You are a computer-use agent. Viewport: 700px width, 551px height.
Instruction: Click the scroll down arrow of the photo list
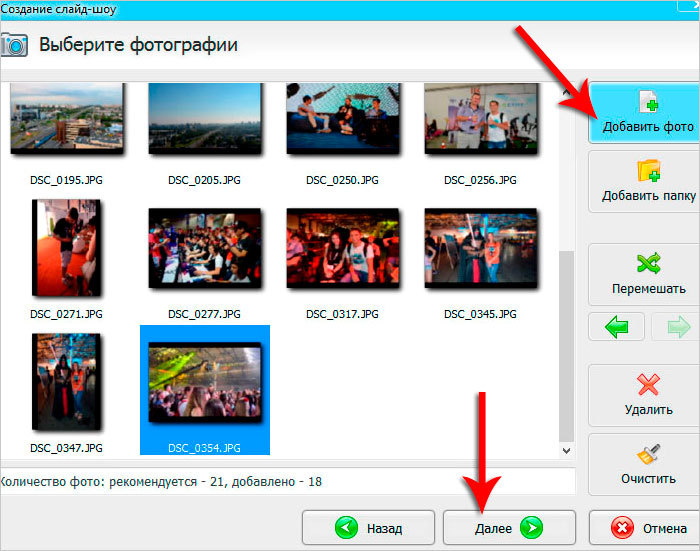point(566,451)
